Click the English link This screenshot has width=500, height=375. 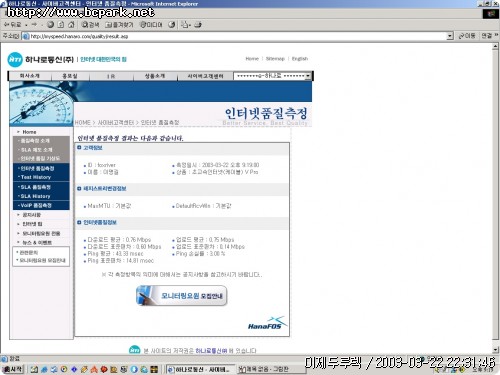(x=300, y=59)
